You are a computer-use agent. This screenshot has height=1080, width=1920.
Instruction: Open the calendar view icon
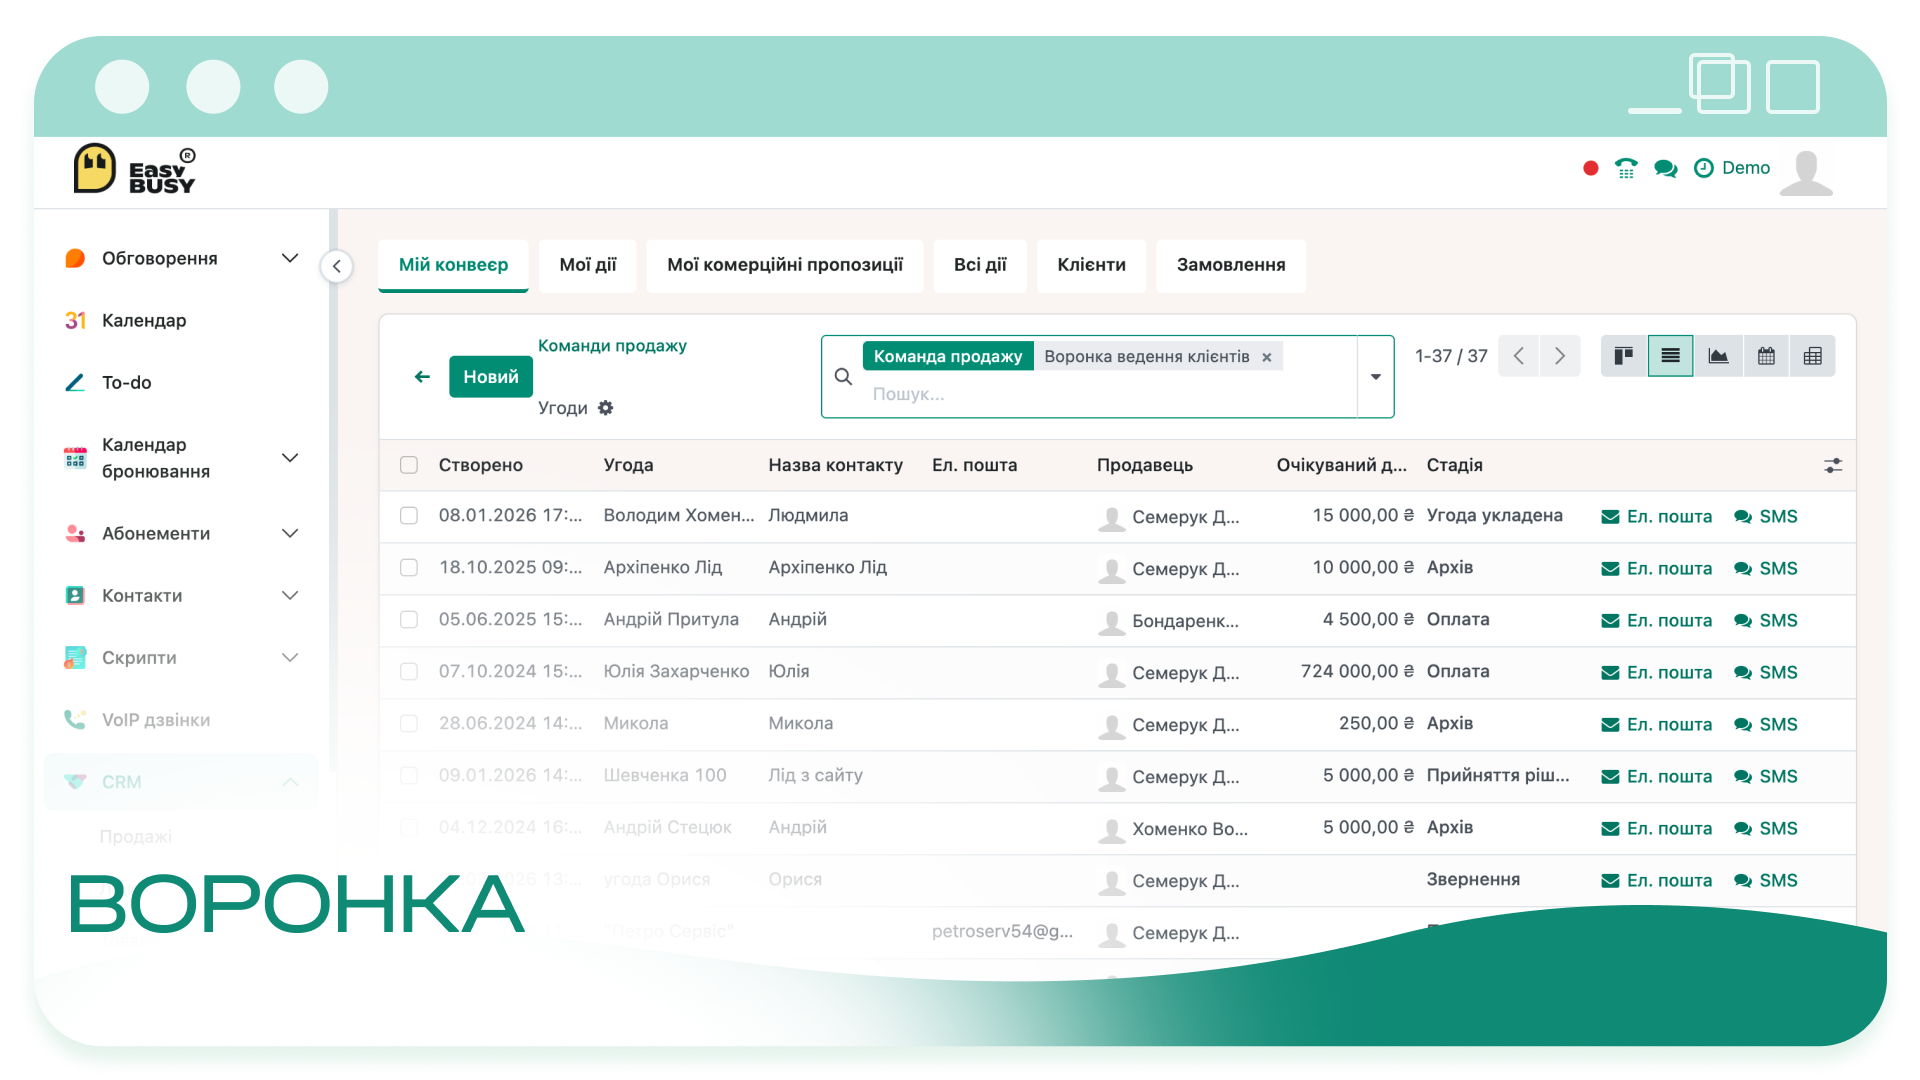pos(1766,356)
